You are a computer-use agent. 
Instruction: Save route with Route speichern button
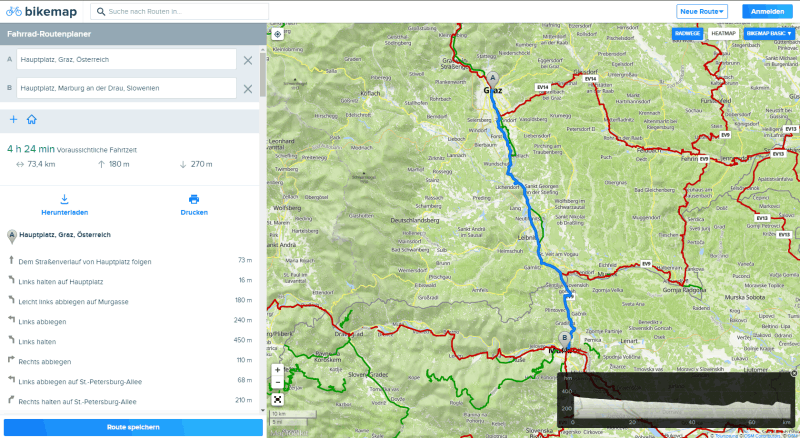point(133,427)
